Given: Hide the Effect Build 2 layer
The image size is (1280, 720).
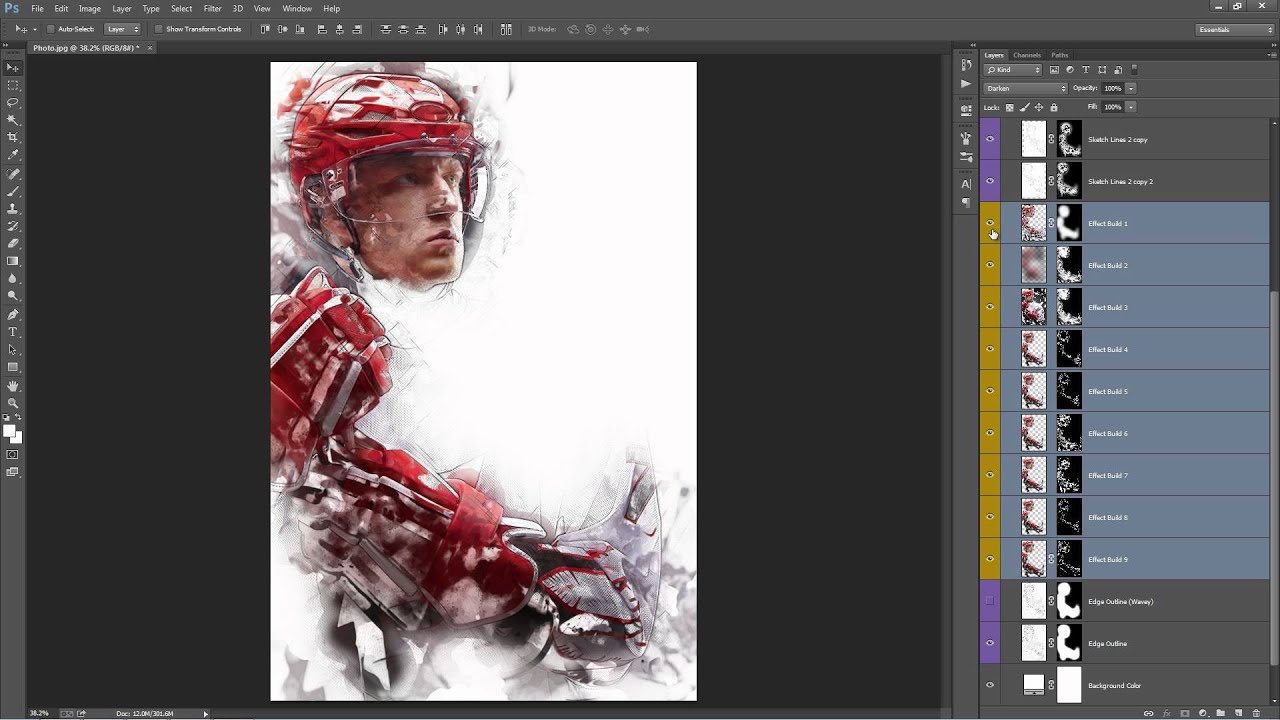Looking at the screenshot, I should (x=990, y=265).
